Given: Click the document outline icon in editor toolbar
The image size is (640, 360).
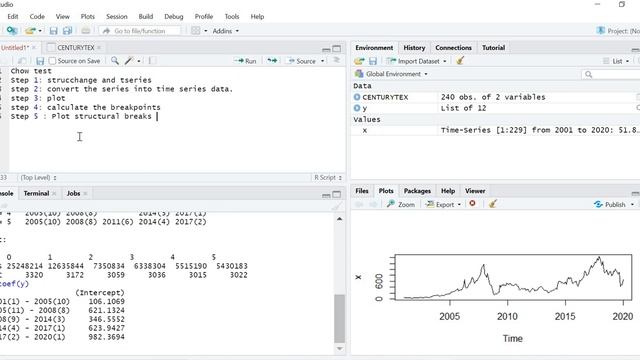Looking at the screenshot, I should (x=337, y=60).
